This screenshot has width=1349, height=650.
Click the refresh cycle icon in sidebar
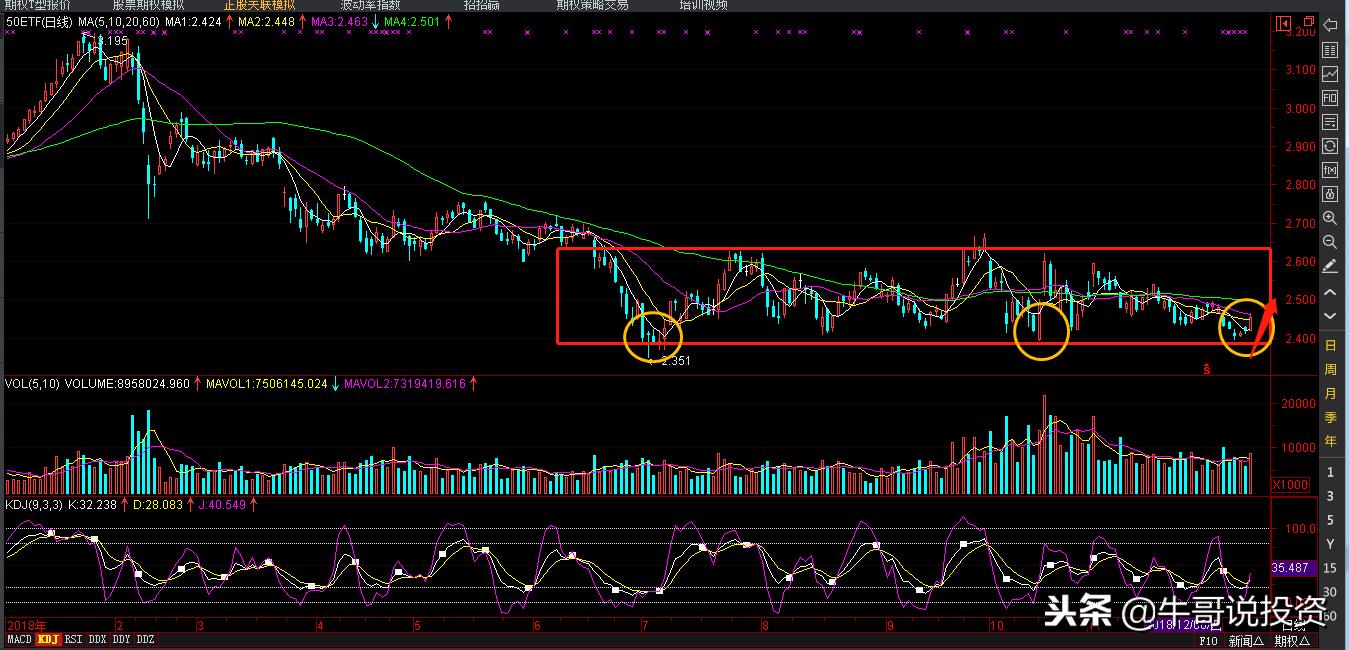1330,146
